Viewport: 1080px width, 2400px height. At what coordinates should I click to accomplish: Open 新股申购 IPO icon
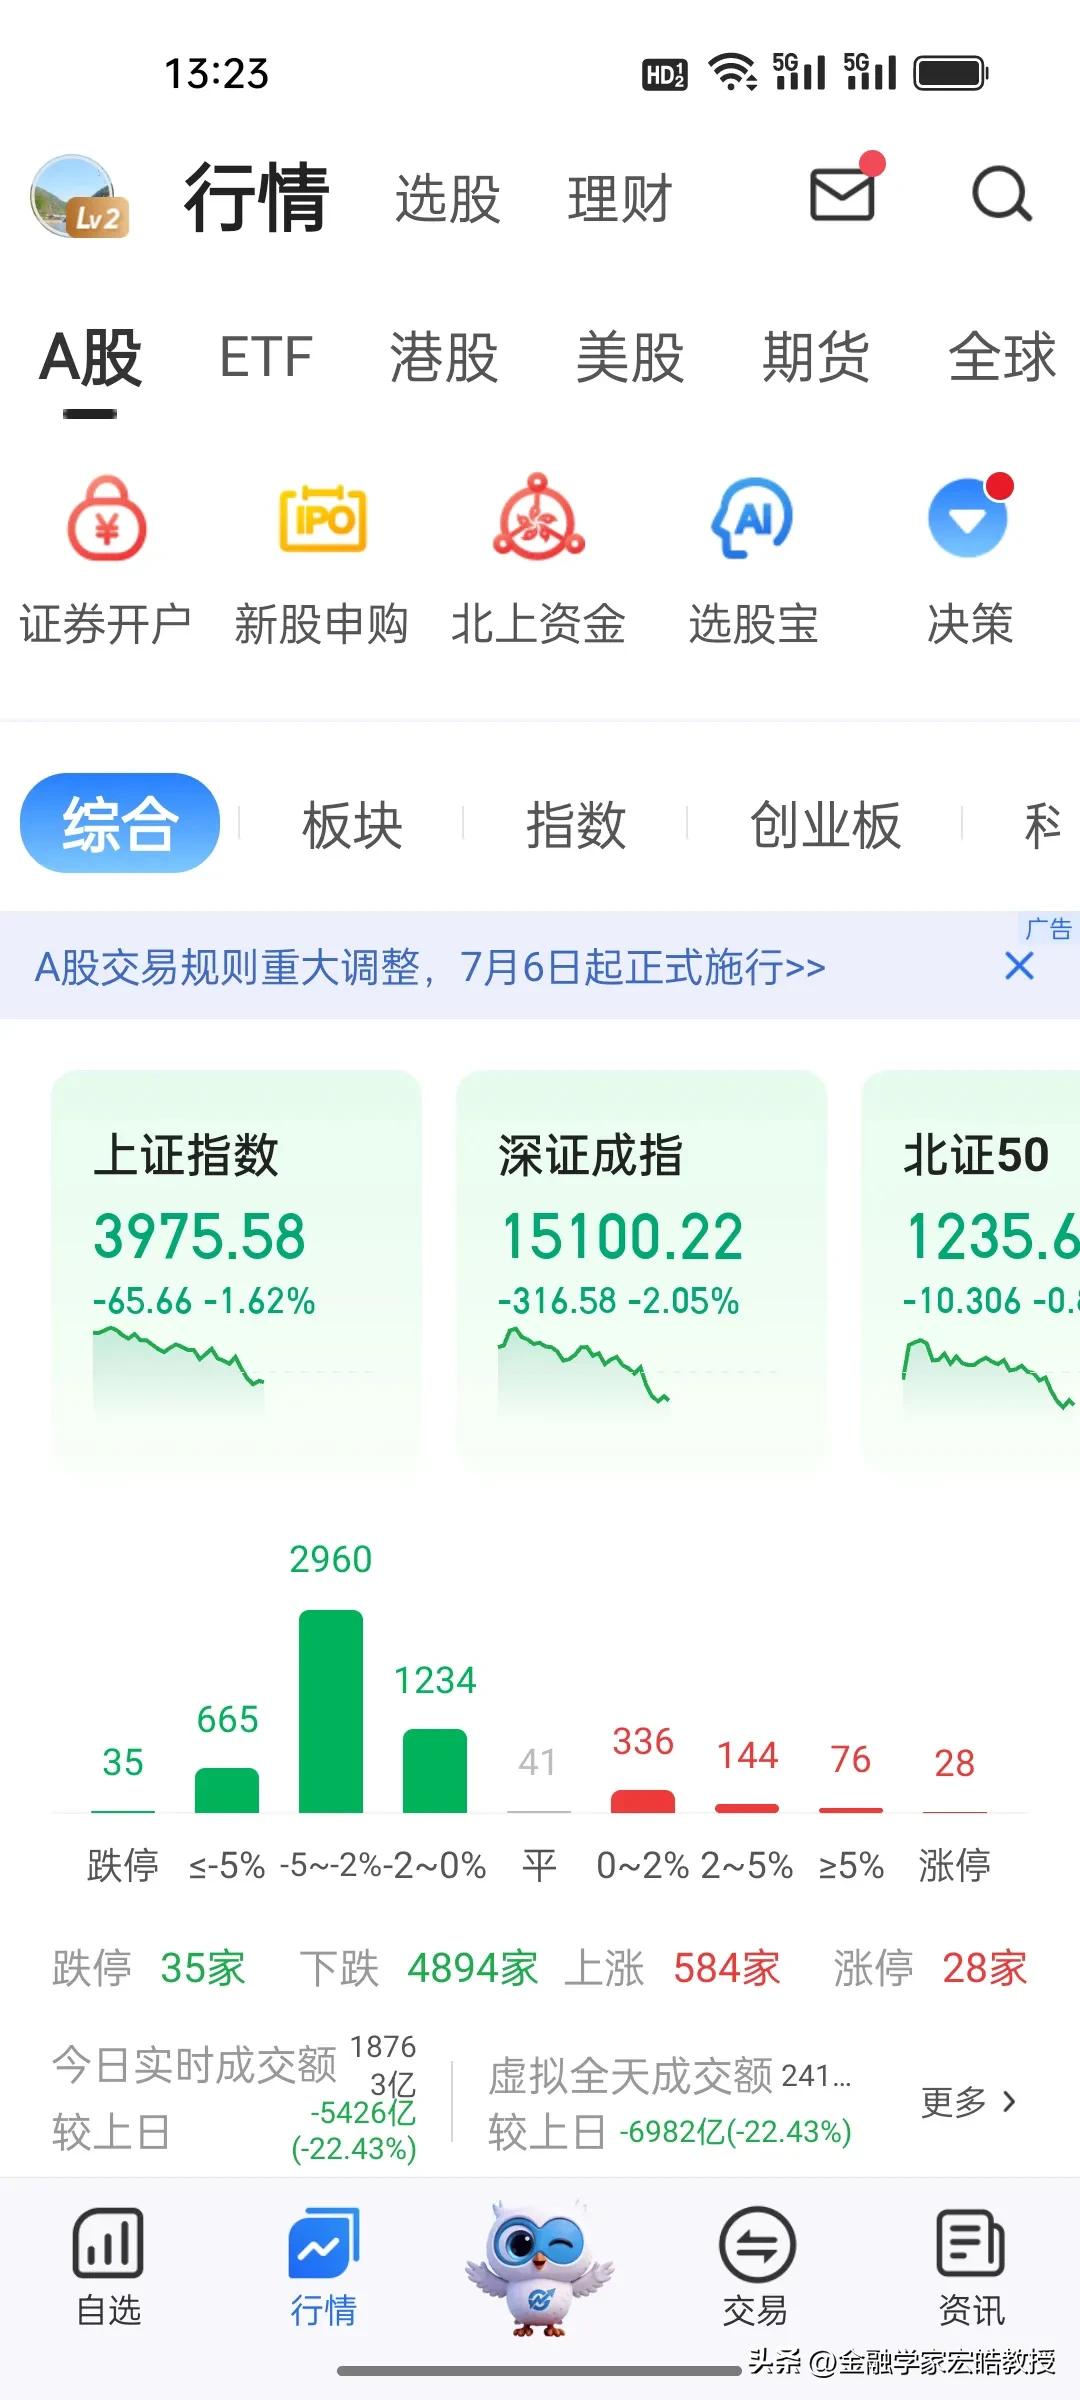point(323,518)
